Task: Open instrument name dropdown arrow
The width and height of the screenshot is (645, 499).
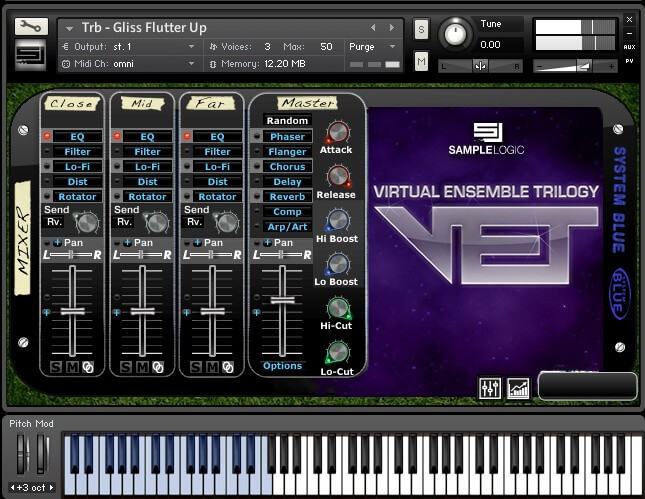Action: (x=70, y=29)
